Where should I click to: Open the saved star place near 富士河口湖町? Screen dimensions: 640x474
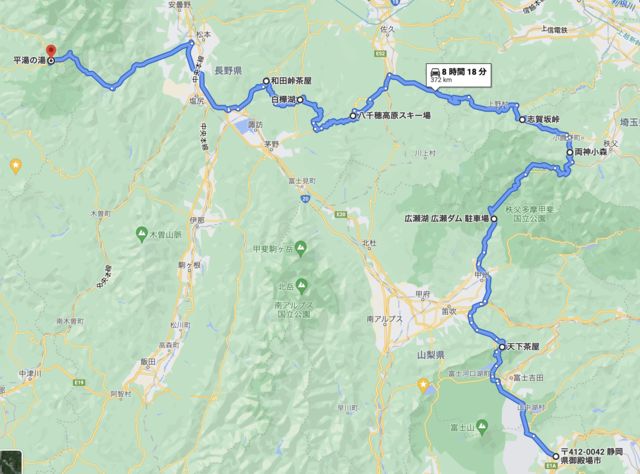[424, 384]
